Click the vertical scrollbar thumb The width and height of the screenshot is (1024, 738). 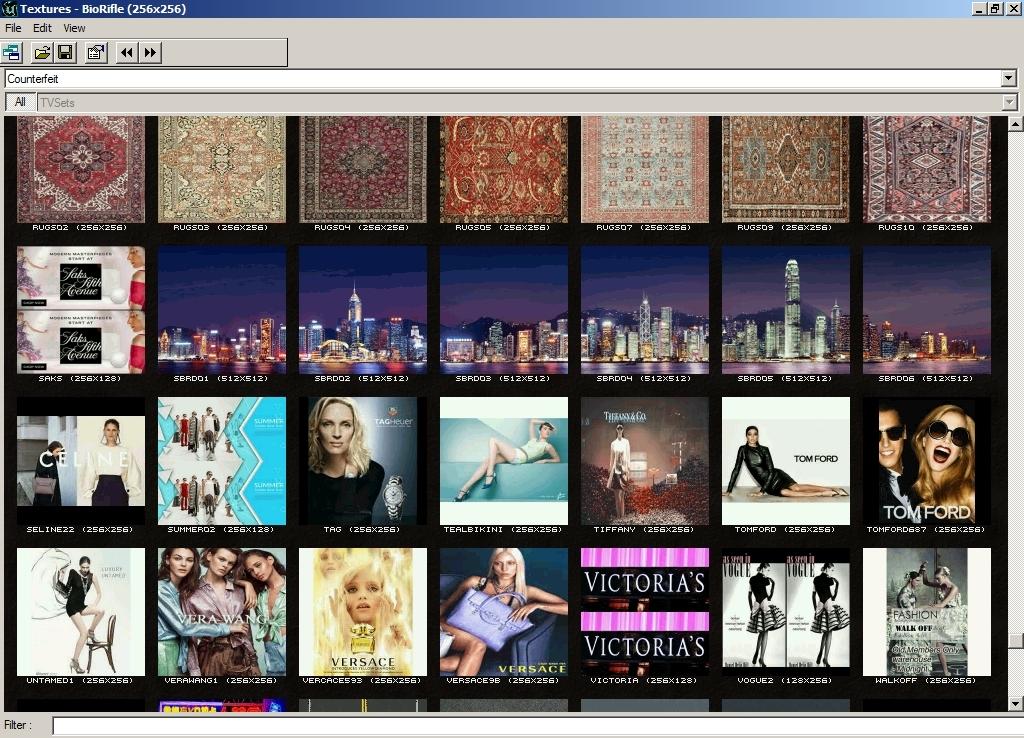(1015, 641)
